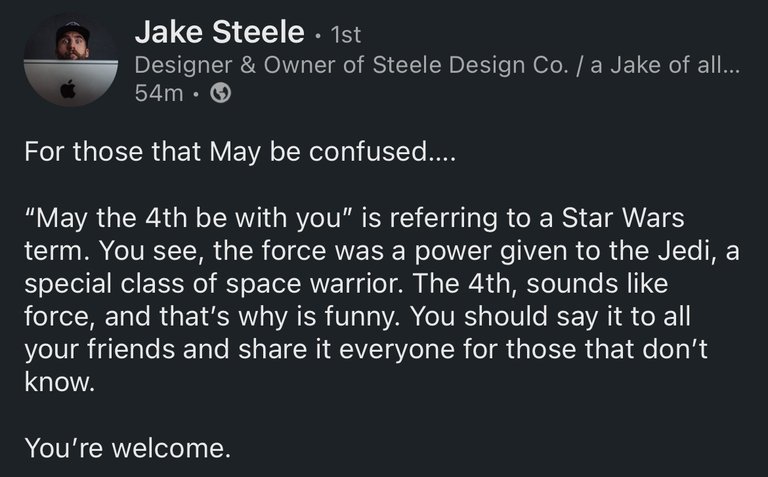Open Jake Steele's profile picture
Screen dimensions: 768x477
pos(71,60)
